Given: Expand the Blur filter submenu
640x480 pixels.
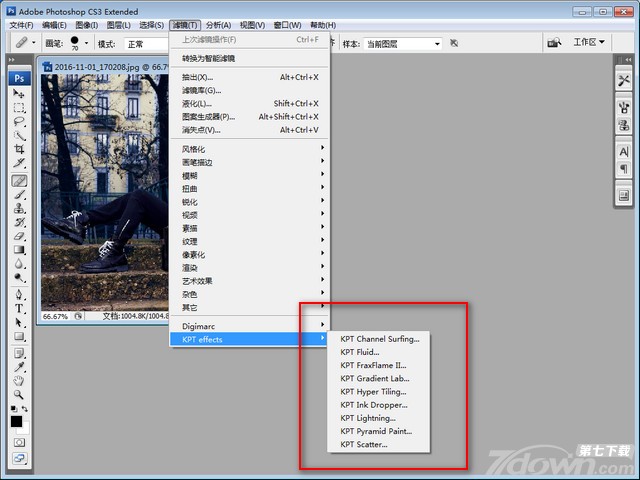Looking at the screenshot, I should point(250,175).
